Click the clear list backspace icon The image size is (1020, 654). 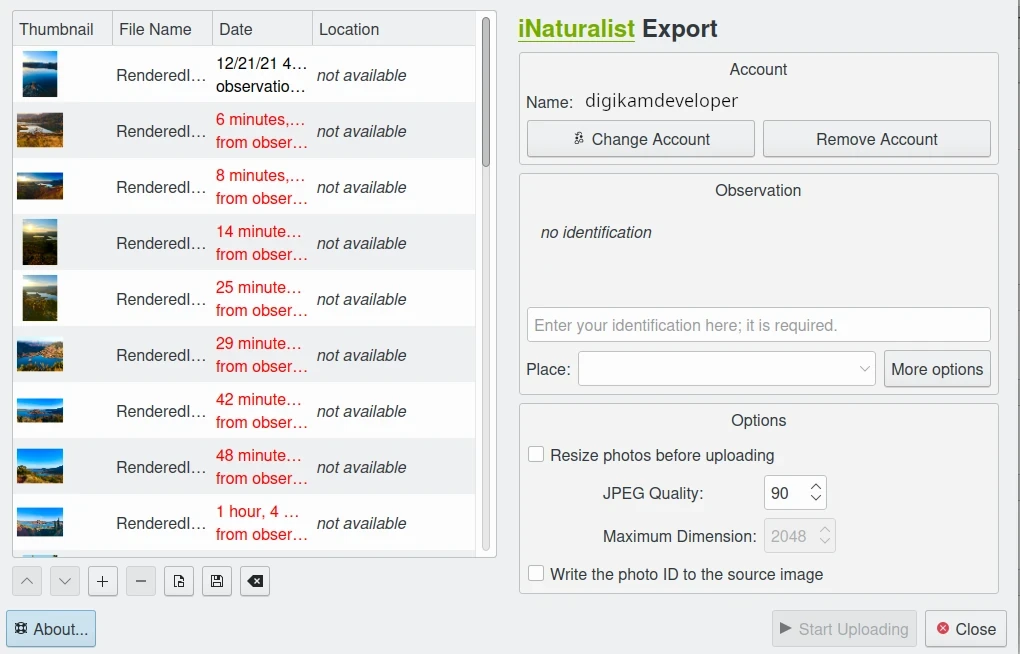pos(255,581)
